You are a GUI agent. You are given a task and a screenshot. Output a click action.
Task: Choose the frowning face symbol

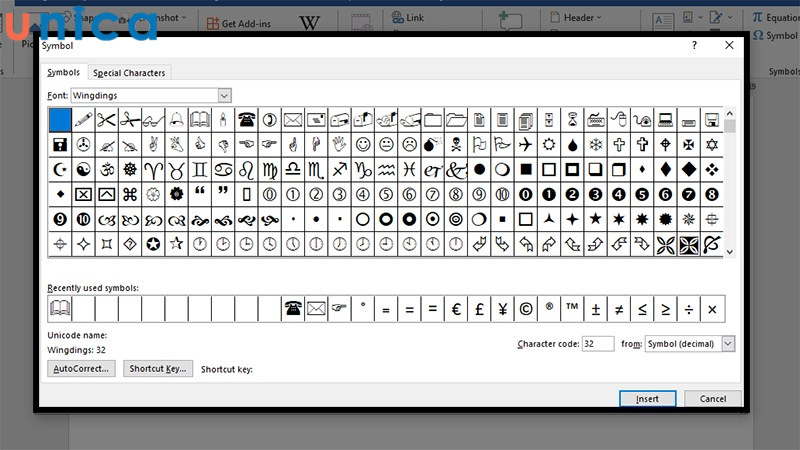[x=409, y=145]
